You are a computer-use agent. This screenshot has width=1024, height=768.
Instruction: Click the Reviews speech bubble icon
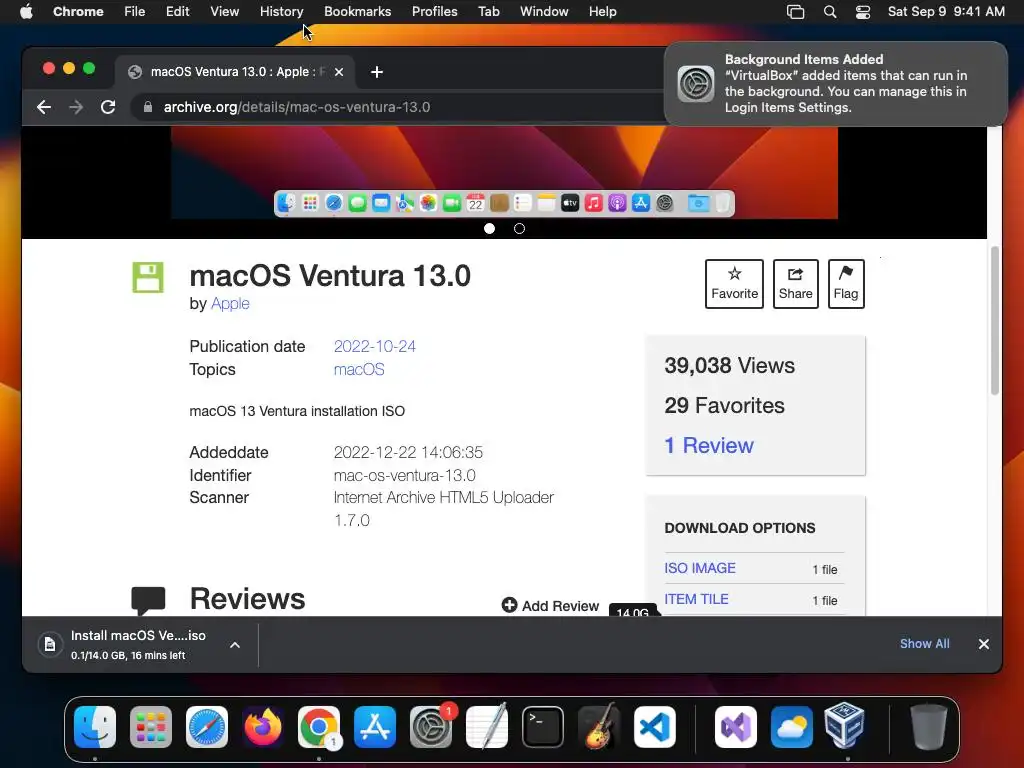(148, 600)
